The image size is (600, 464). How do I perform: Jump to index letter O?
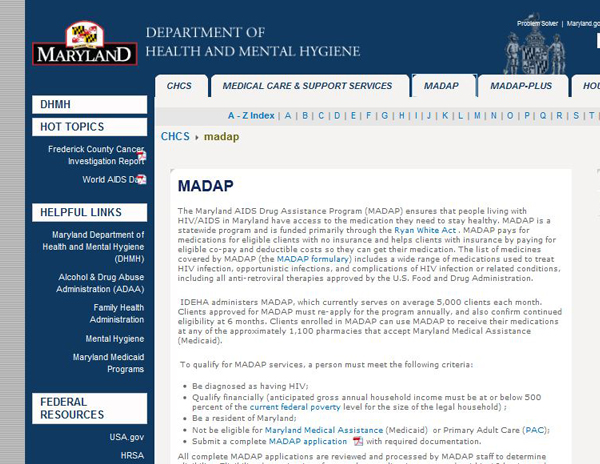tap(510, 116)
